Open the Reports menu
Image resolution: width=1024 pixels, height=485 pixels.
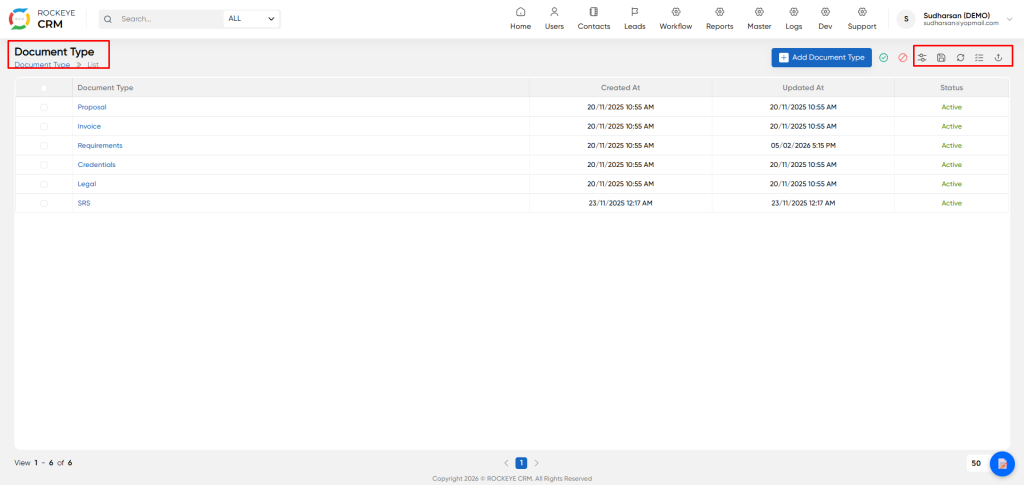point(720,19)
